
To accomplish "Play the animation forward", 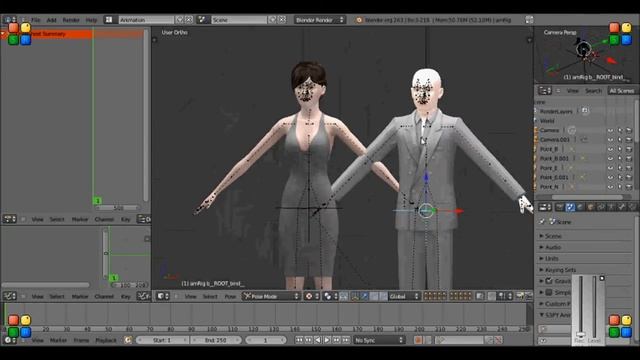I will click(327, 340).
